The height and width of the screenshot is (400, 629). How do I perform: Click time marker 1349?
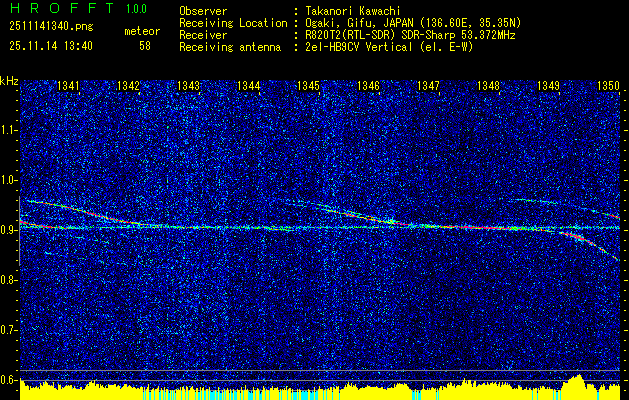[x=548, y=85]
